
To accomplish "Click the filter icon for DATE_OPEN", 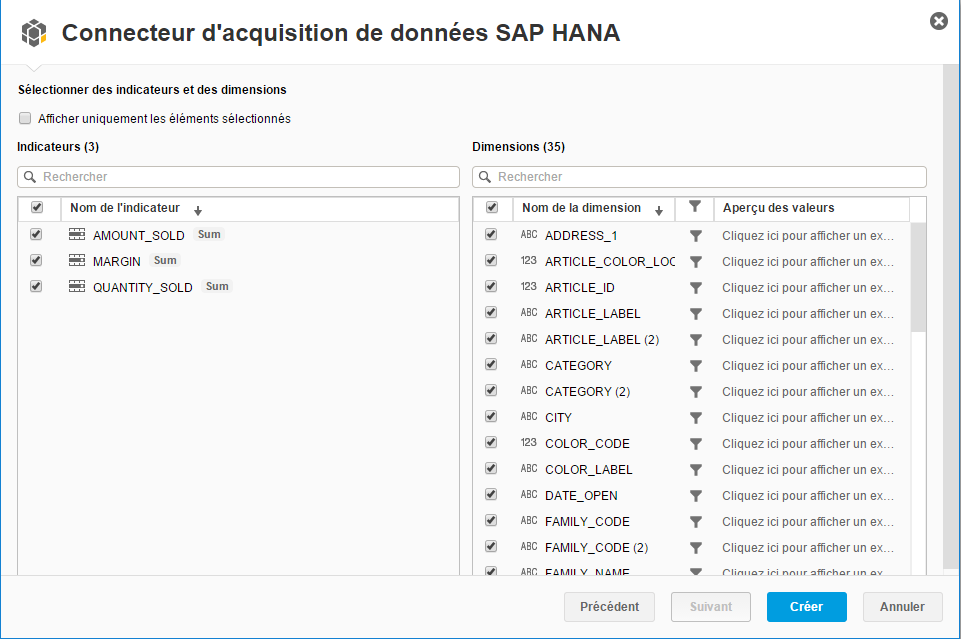I will pos(696,496).
